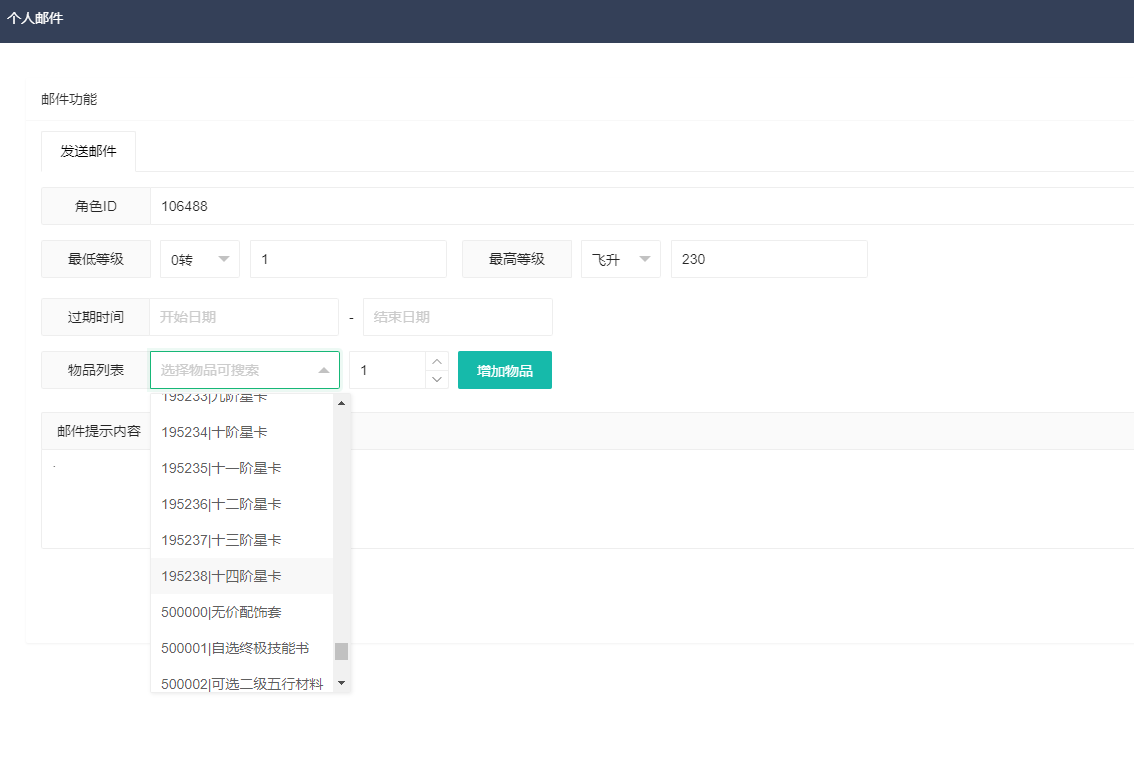
Task: Click the 开始日期 start date field
Action: 244,317
